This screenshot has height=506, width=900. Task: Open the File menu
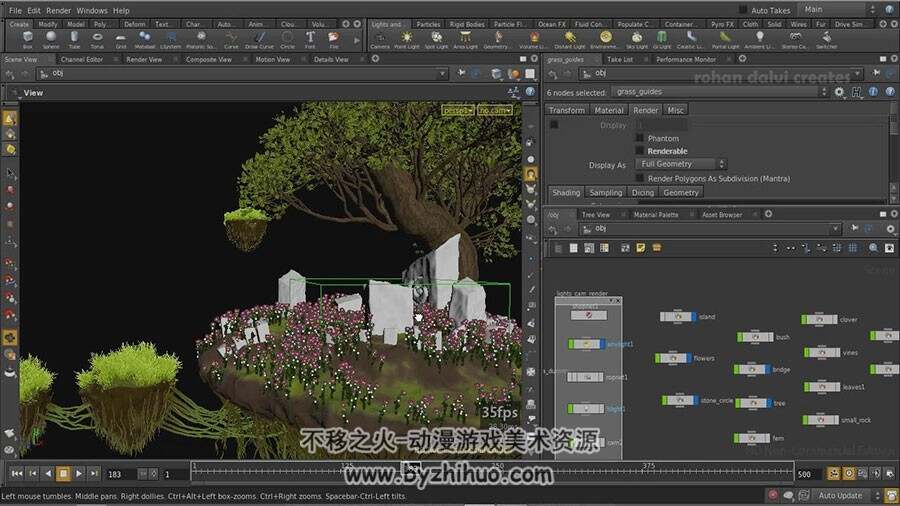(x=15, y=10)
